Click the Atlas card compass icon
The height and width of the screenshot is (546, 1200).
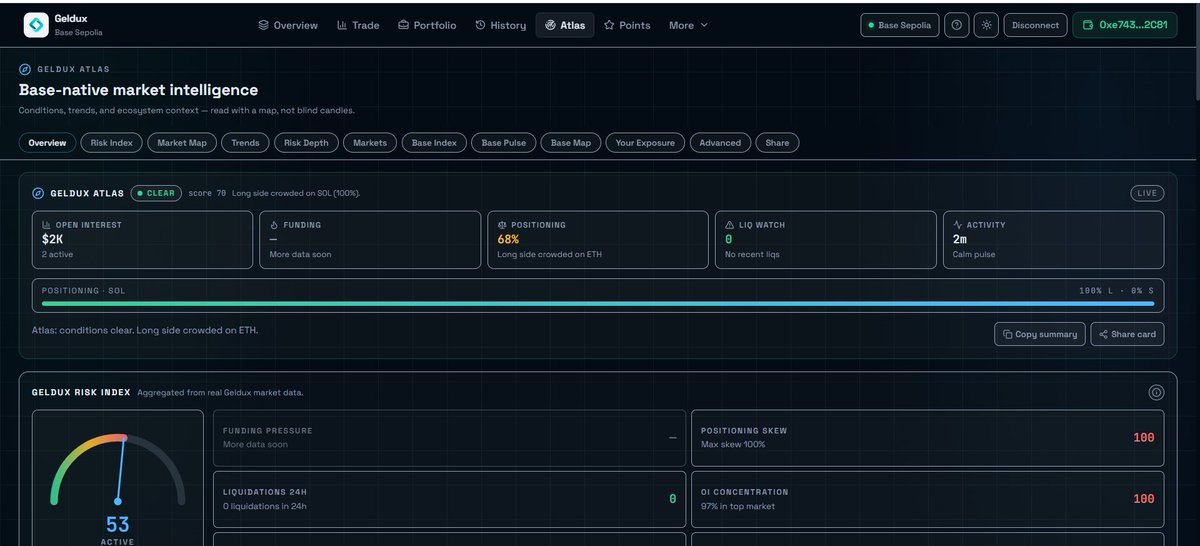pos(38,193)
